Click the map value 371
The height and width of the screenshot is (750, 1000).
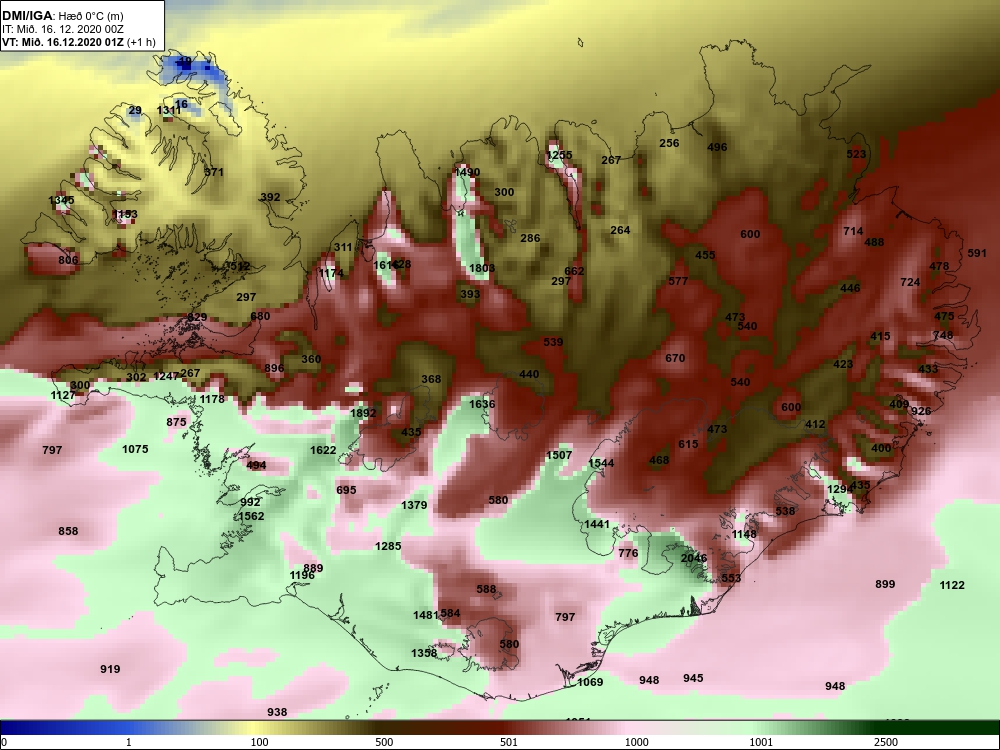(214, 172)
